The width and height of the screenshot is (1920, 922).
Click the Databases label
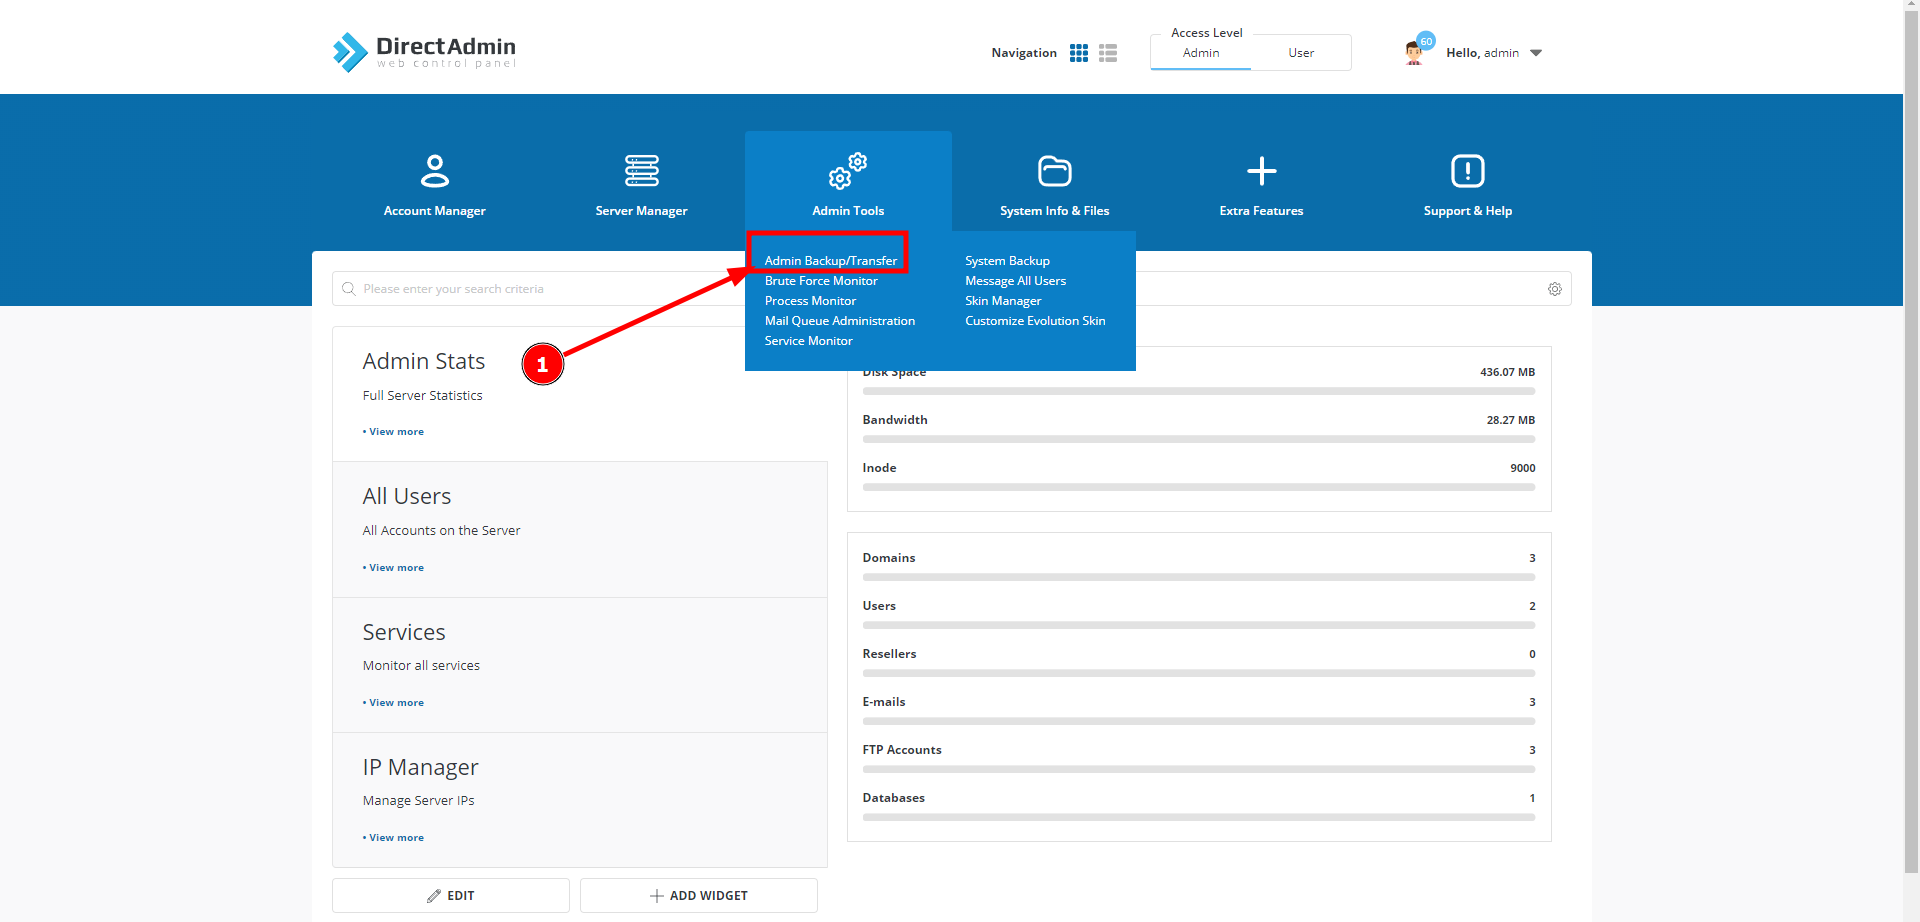(x=893, y=798)
